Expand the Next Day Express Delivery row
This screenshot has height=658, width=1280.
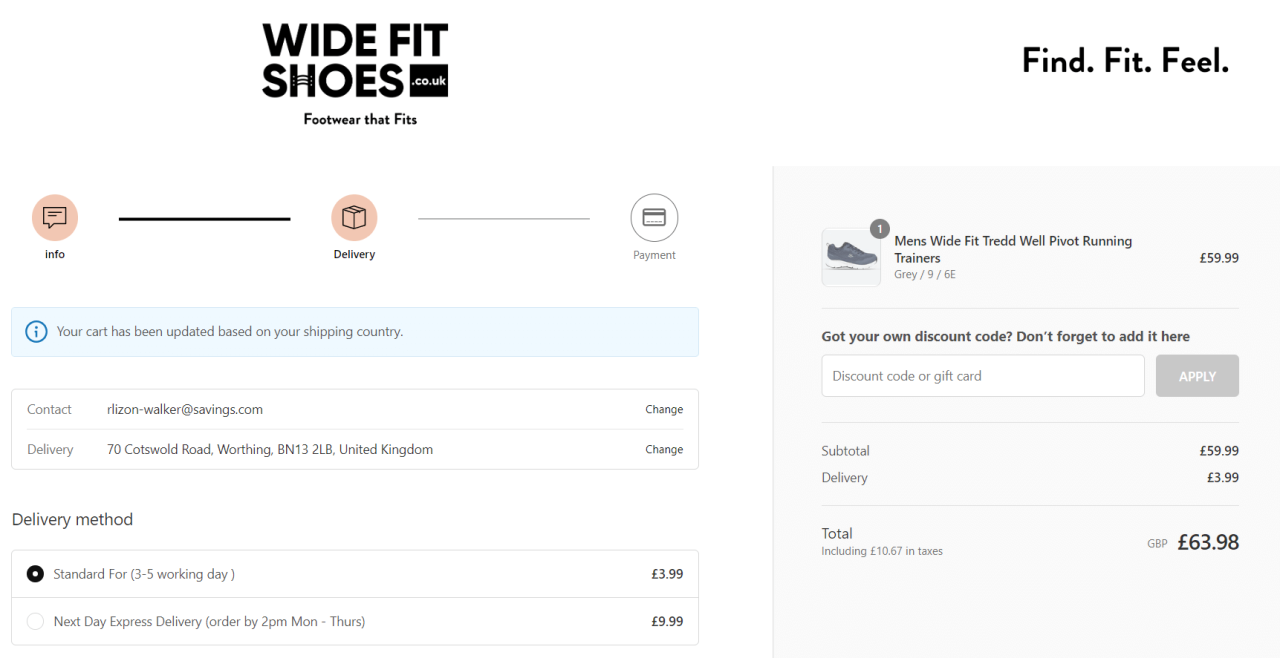pyautogui.click(x=354, y=620)
